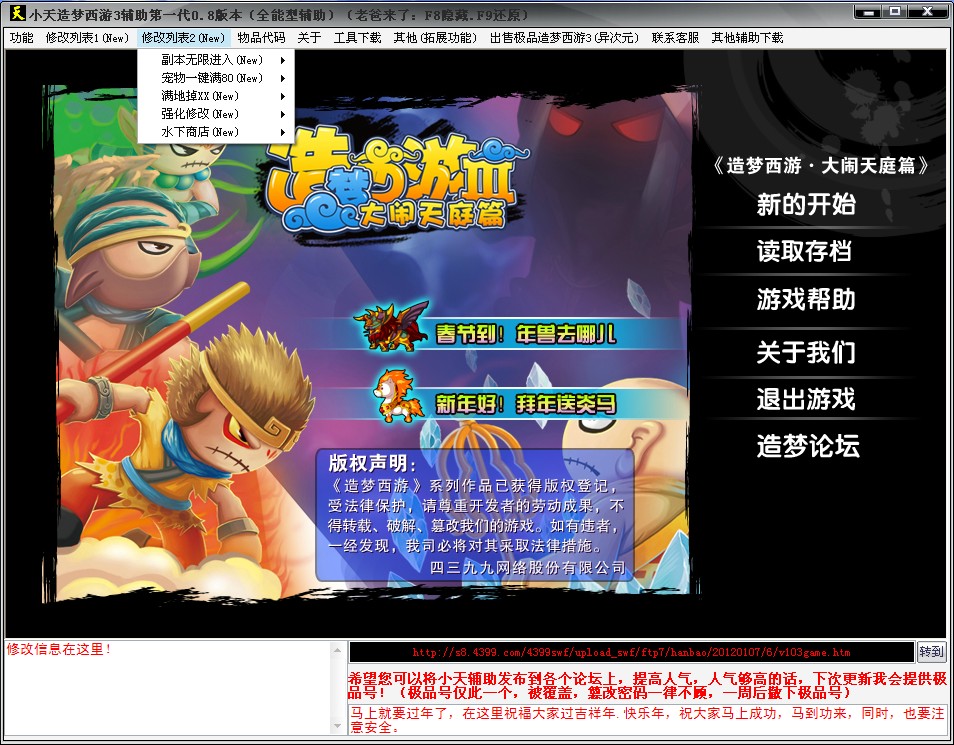This screenshot has height=745, width=954.
Task: Open the 出售极品造梦西游3(异次元) menu
Action: coord(565,38)
